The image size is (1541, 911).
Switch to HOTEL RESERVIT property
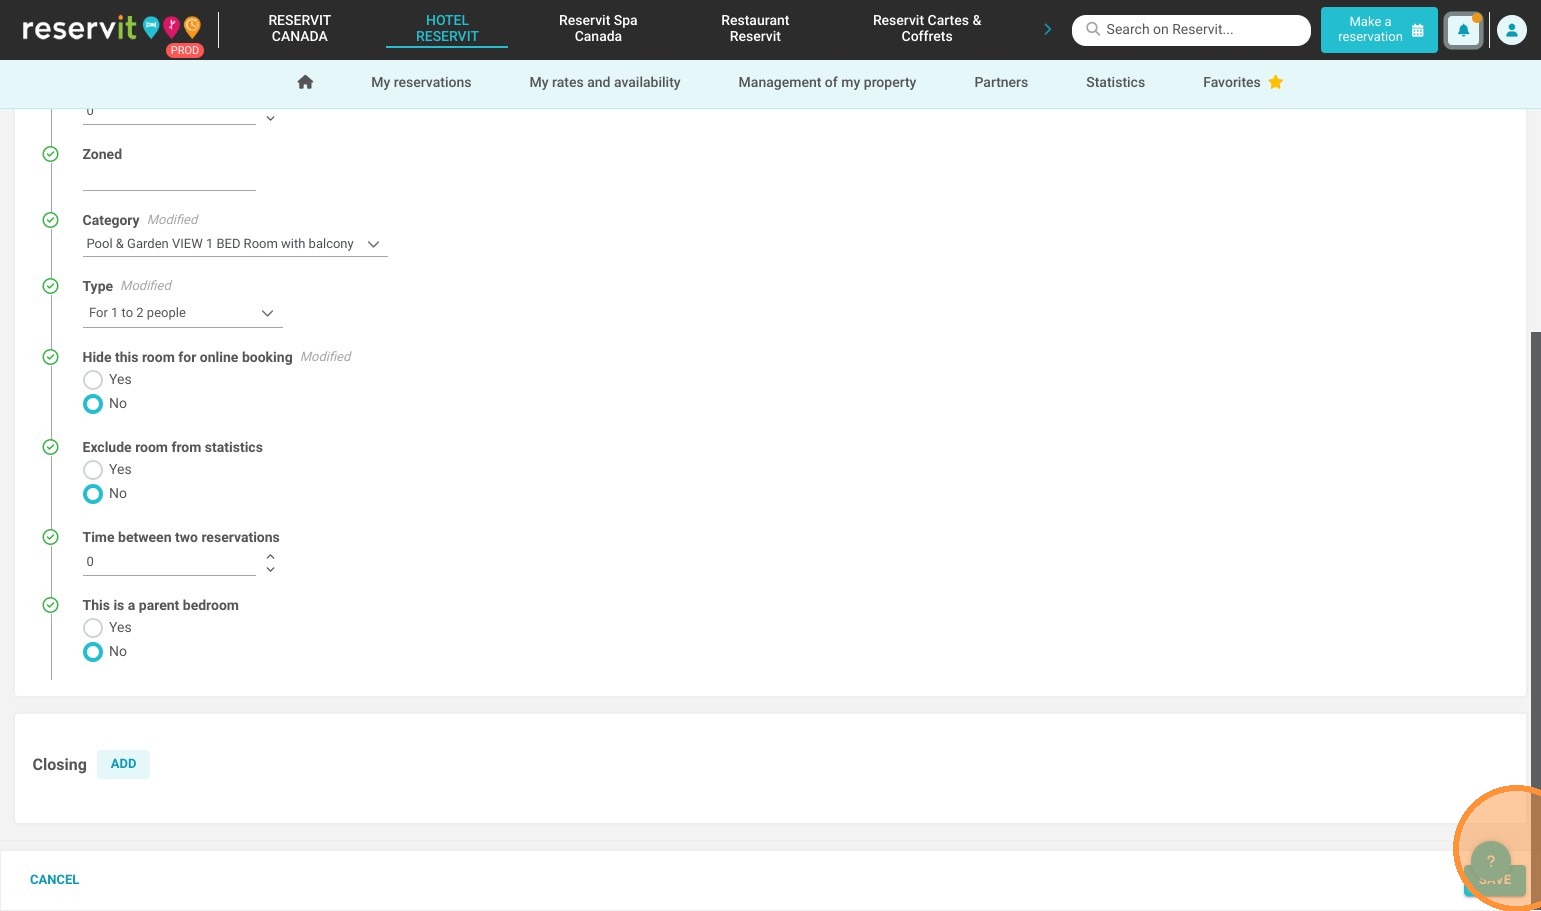447,28
